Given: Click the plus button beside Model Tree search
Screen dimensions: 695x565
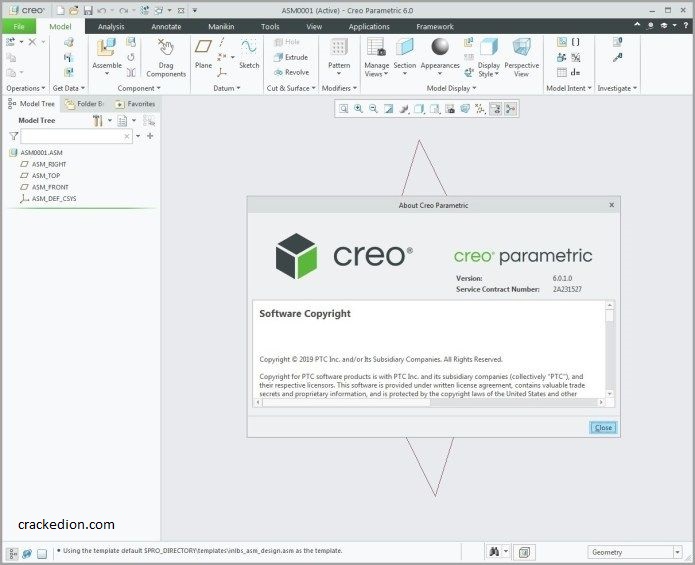Looking at the screenshot, I should pyautogui.click(x=150, y=136).
